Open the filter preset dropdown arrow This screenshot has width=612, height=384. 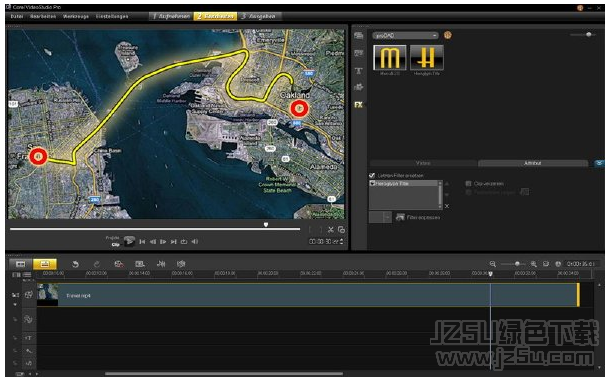387,217
